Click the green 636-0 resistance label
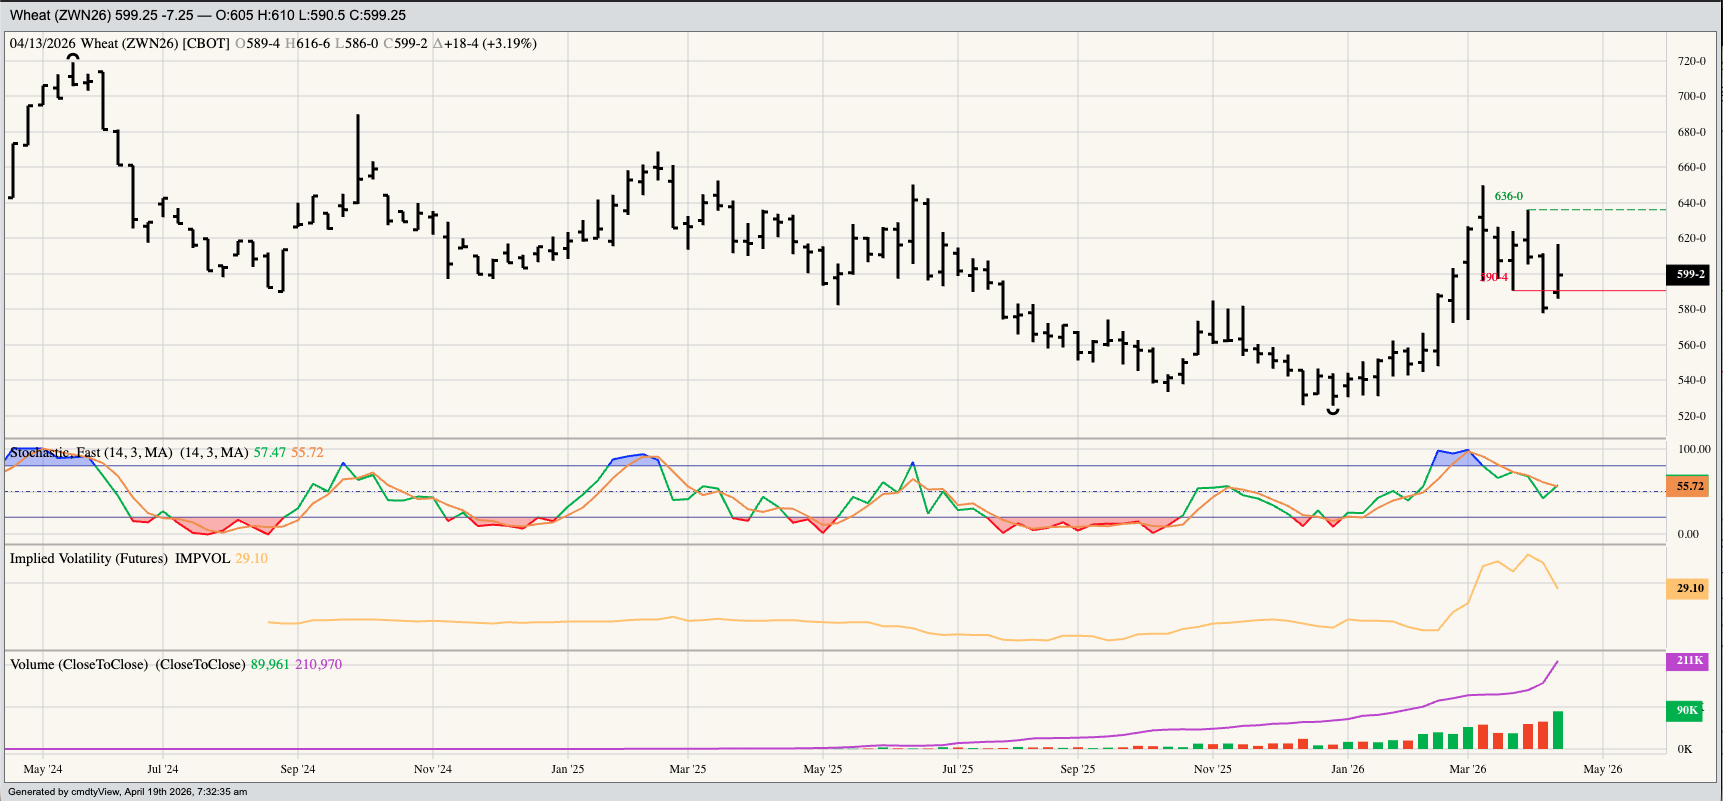Screen dimensions: 1723x801 tap(1508, 196)
